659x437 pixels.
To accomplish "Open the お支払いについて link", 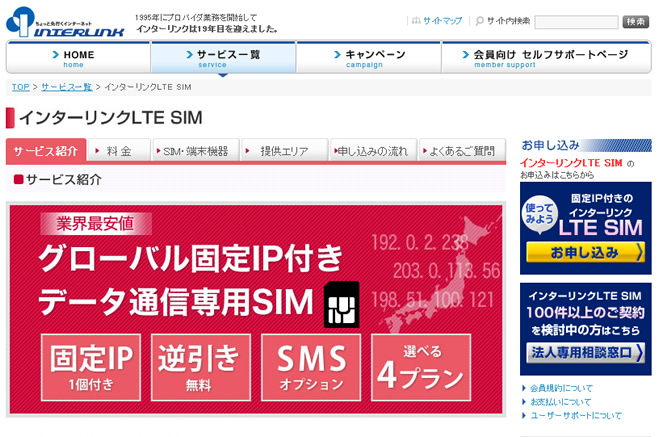I will pos(561,402).
